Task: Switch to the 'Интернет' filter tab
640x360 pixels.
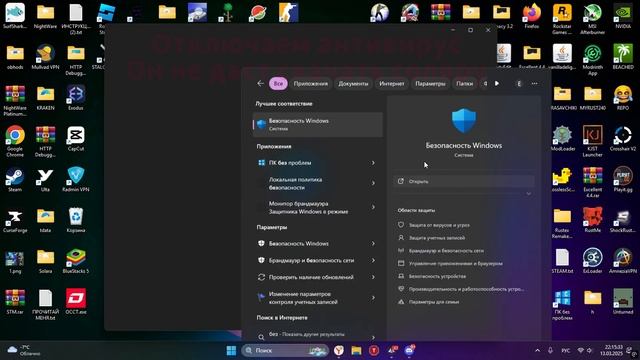Action: (x=392, y=83)
